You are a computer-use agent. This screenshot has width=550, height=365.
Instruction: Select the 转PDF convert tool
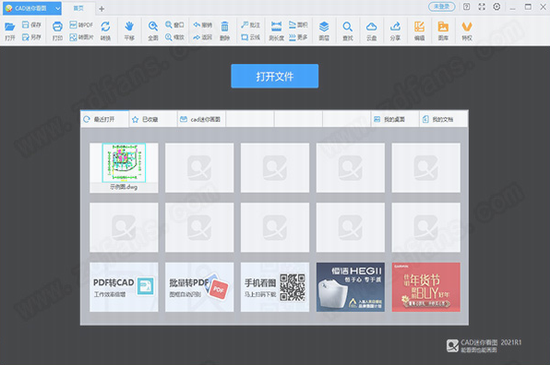click(x=81, y=25)
